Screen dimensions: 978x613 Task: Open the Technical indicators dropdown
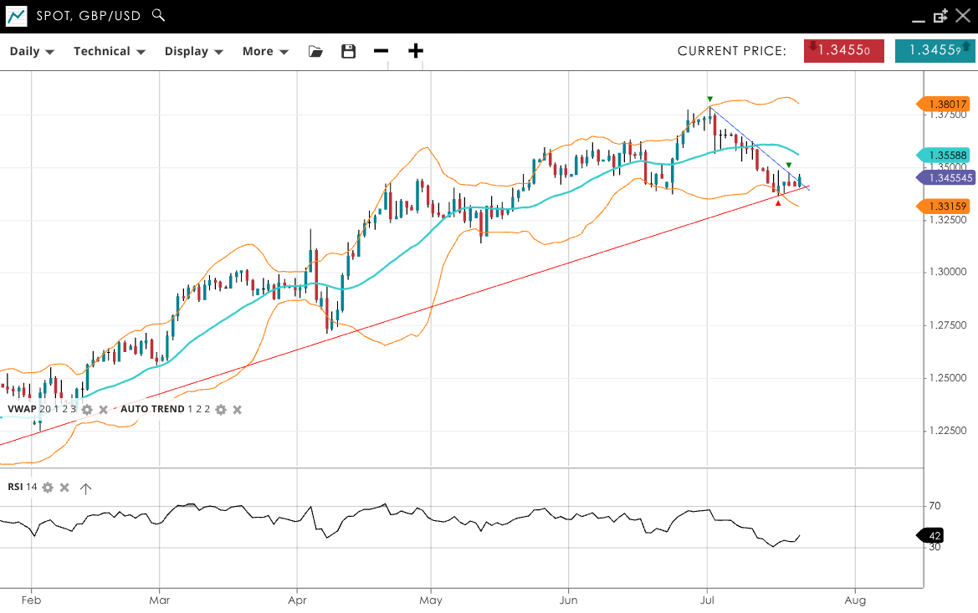point(109,51)
